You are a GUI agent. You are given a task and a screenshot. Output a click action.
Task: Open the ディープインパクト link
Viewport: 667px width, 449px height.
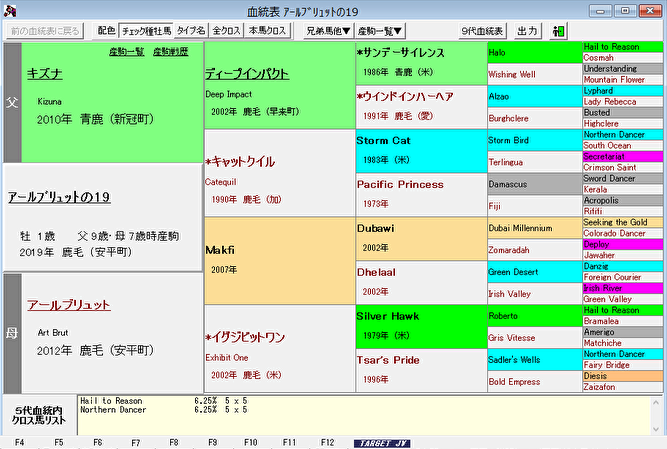pos(247,74)
